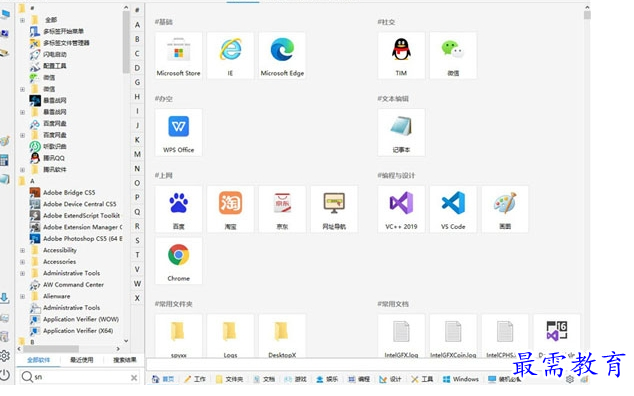Select the 娱乐 bottom tab
Viewport: 634px width, 396px height.
327,379
